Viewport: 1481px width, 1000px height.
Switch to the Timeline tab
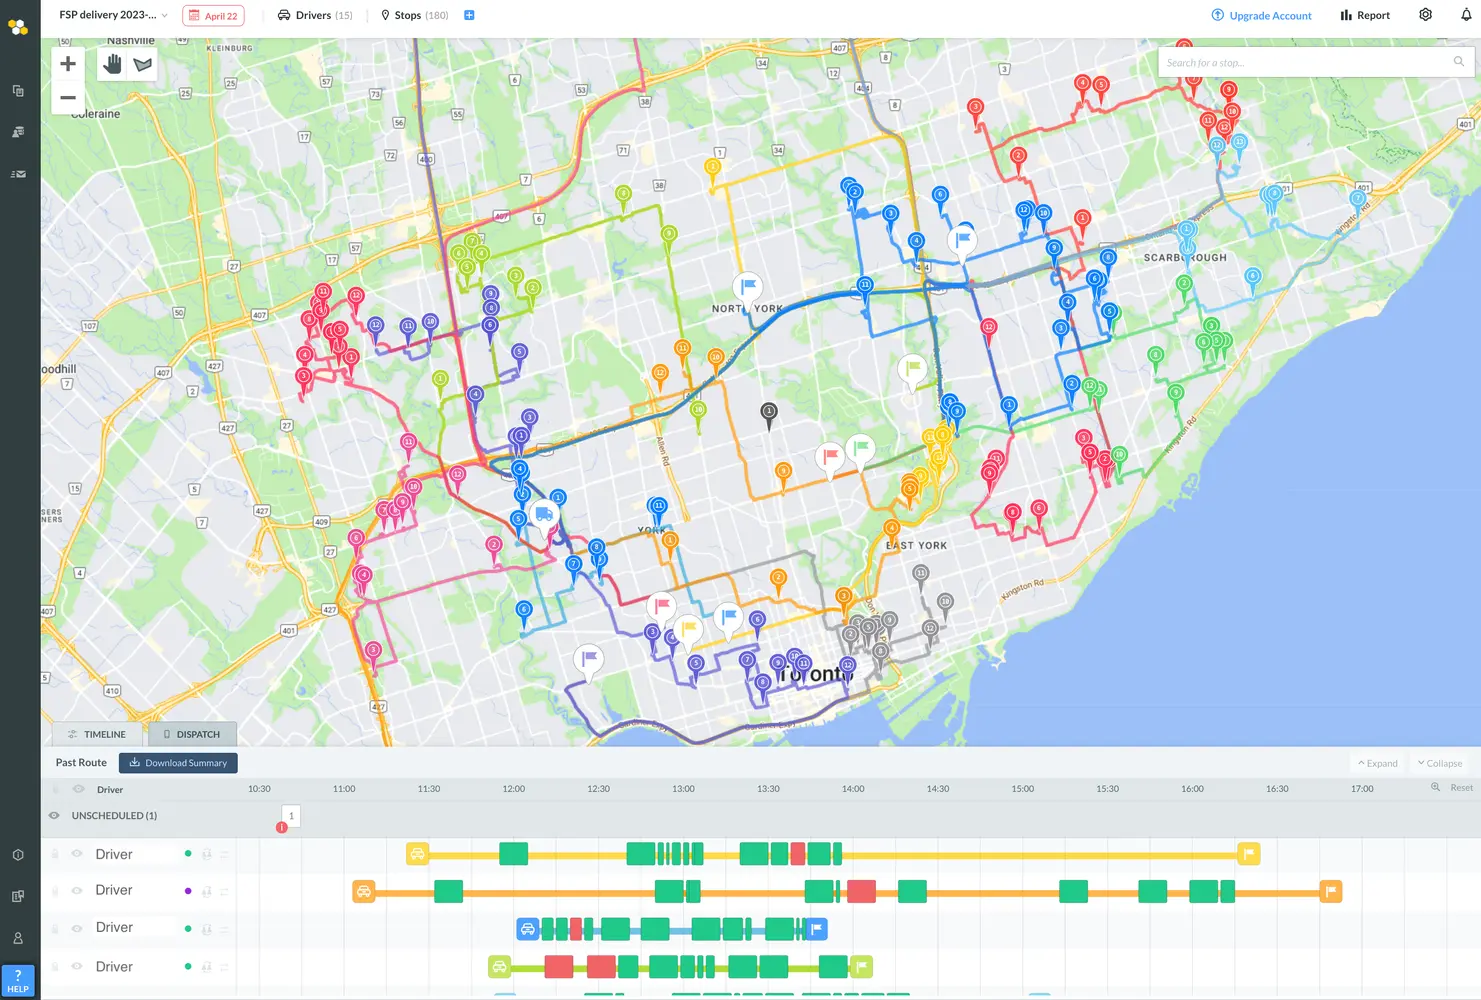point(97,734)
